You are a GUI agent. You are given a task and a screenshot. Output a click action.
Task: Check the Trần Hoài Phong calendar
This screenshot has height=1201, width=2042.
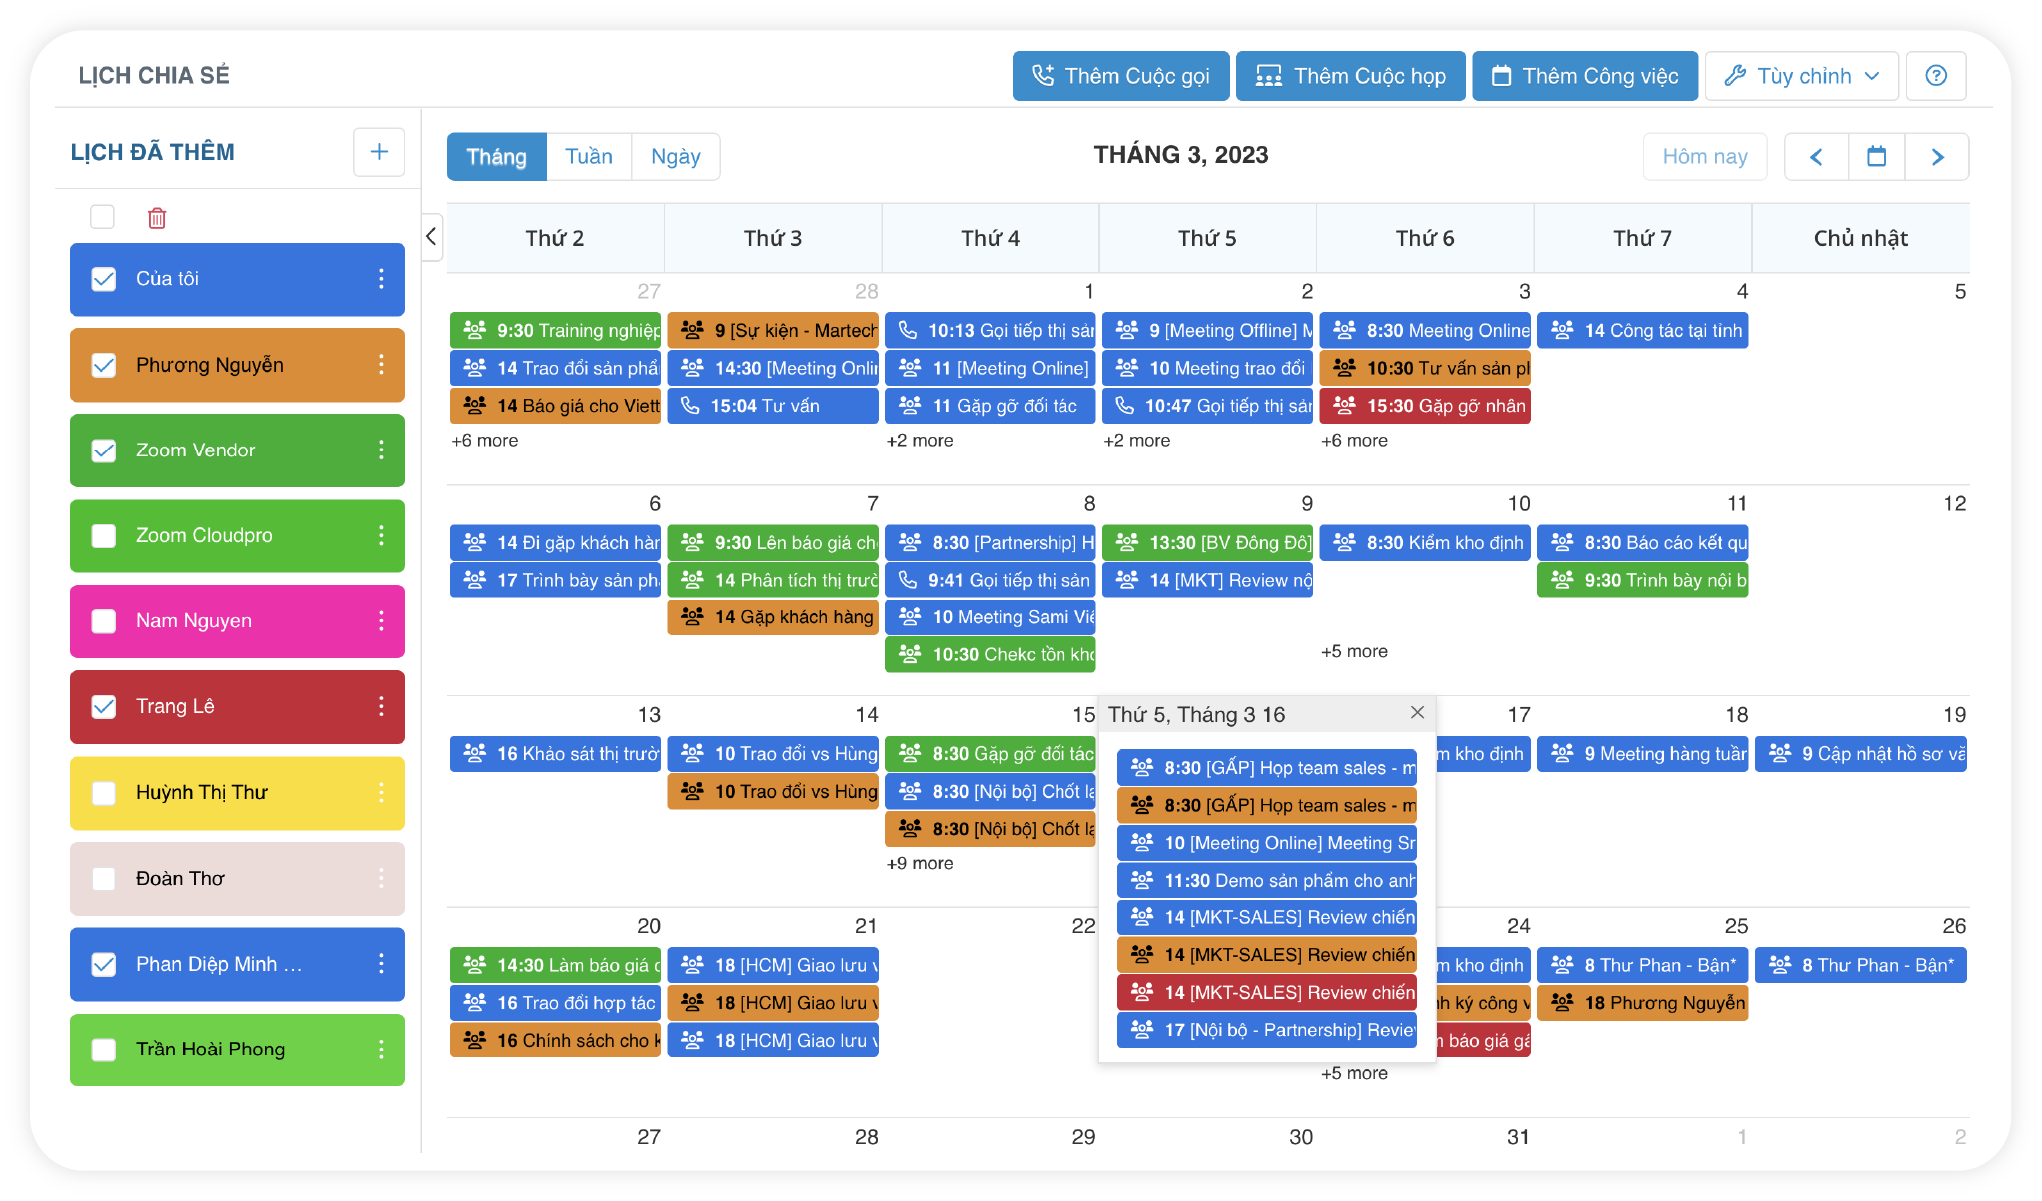(104, 1050)
